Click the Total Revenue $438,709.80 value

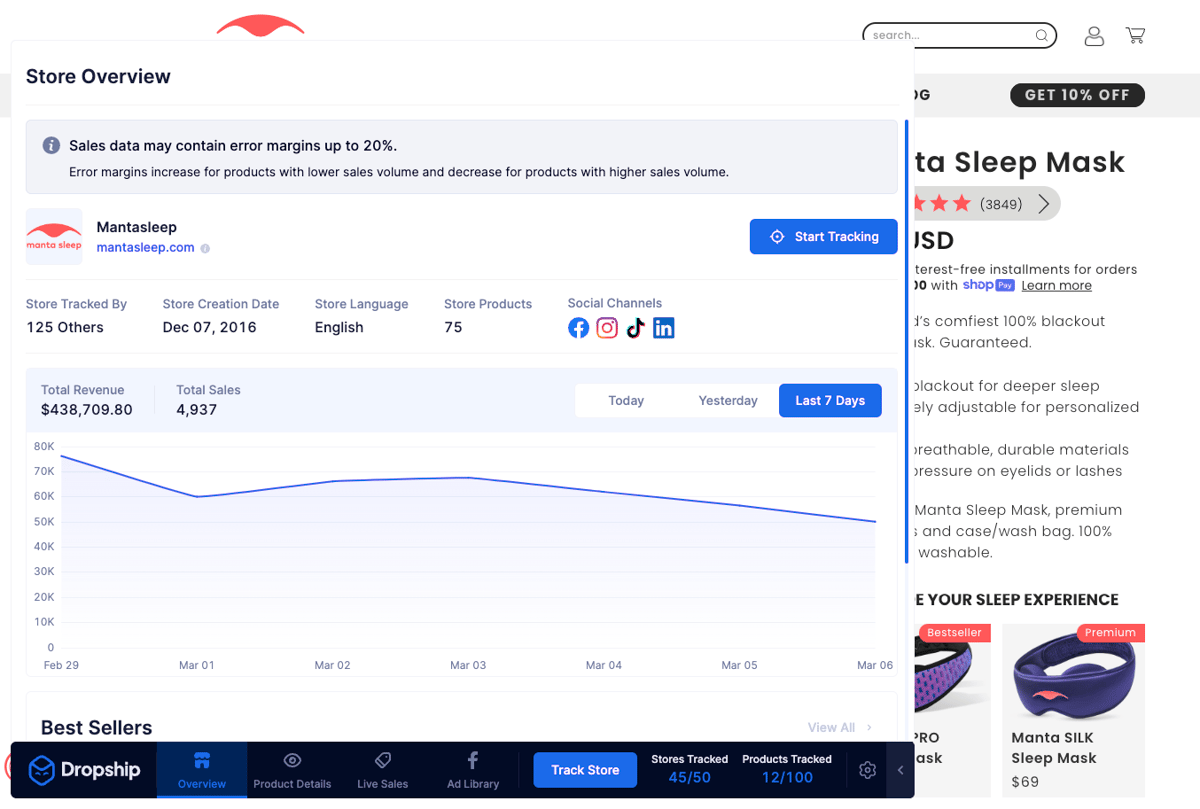point(87,410)
